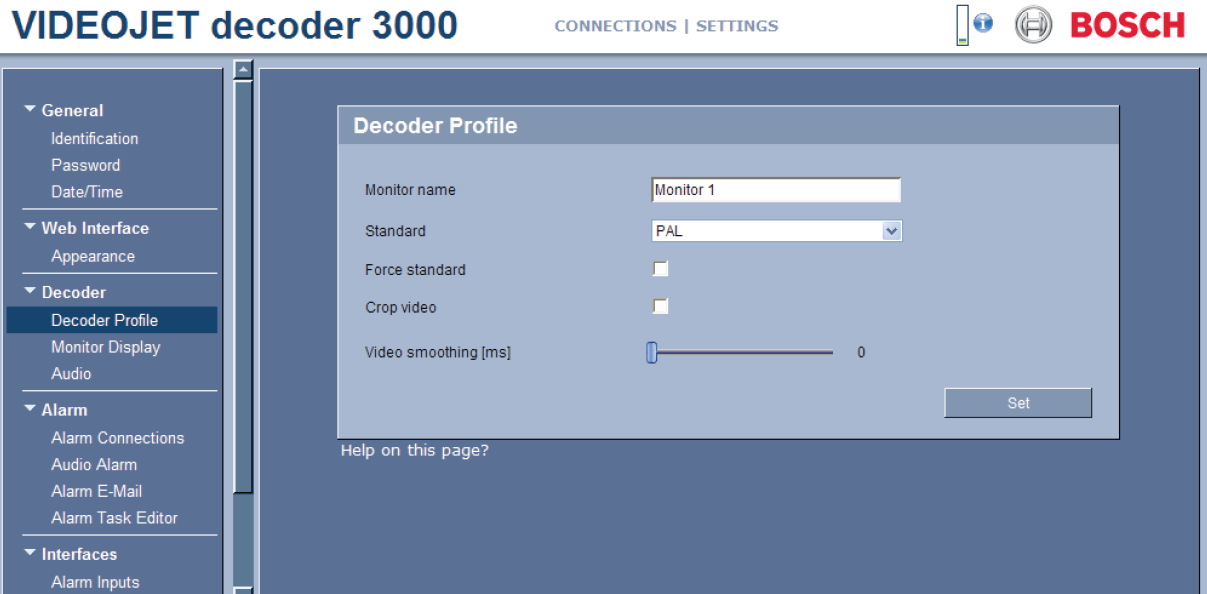Click the sidebar scroll up arrow
Image resolution: width=1207 pixels, height=594 pixels.
tap(243, 69)
